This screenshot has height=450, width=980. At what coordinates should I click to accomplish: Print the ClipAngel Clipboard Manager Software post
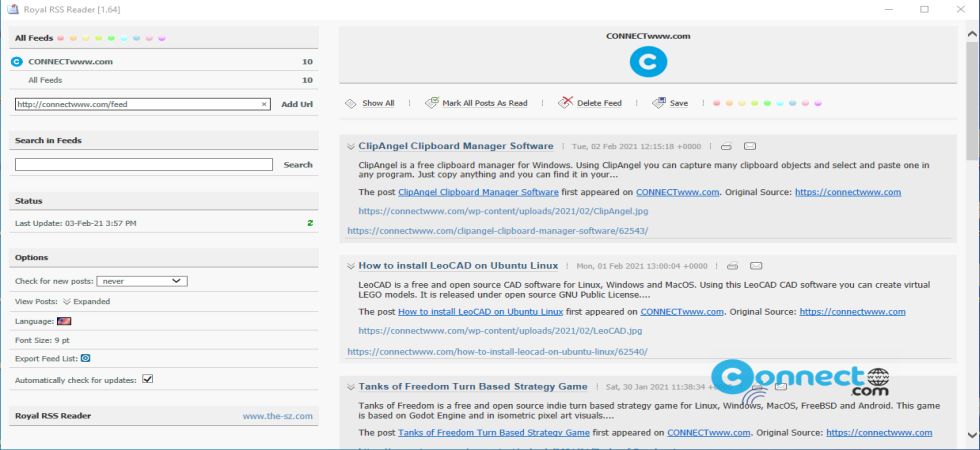click(726, 147)
